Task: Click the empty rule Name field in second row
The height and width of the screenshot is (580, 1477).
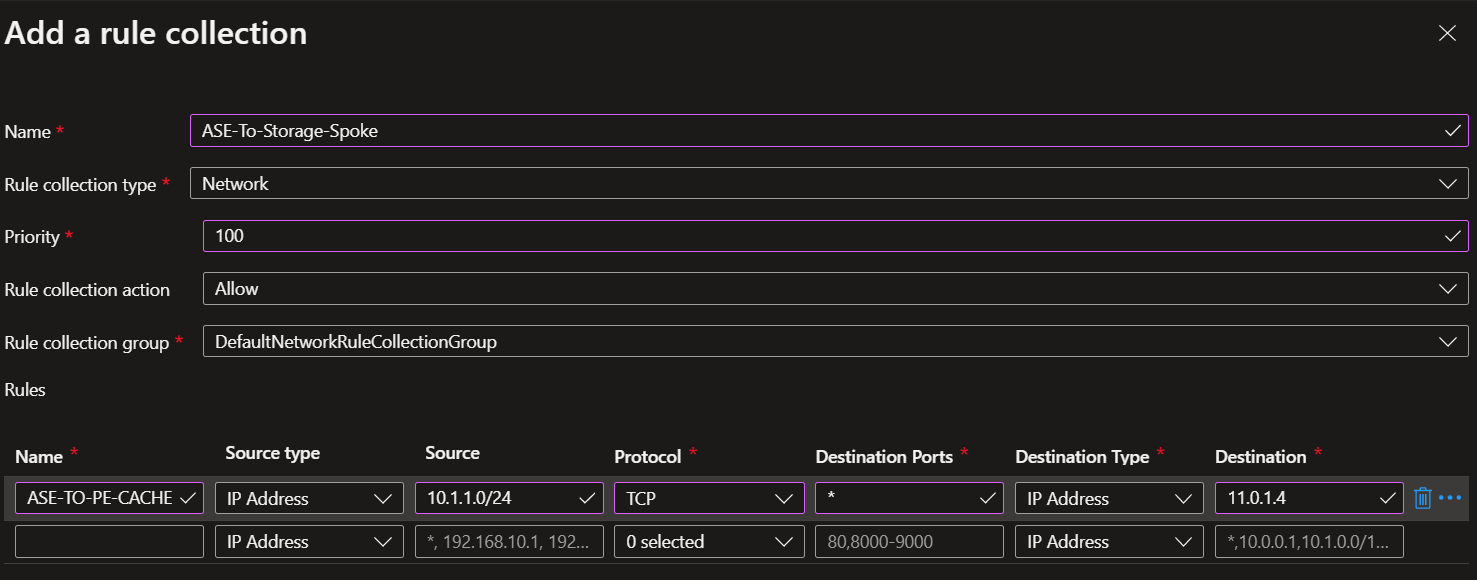Action: 109,542
